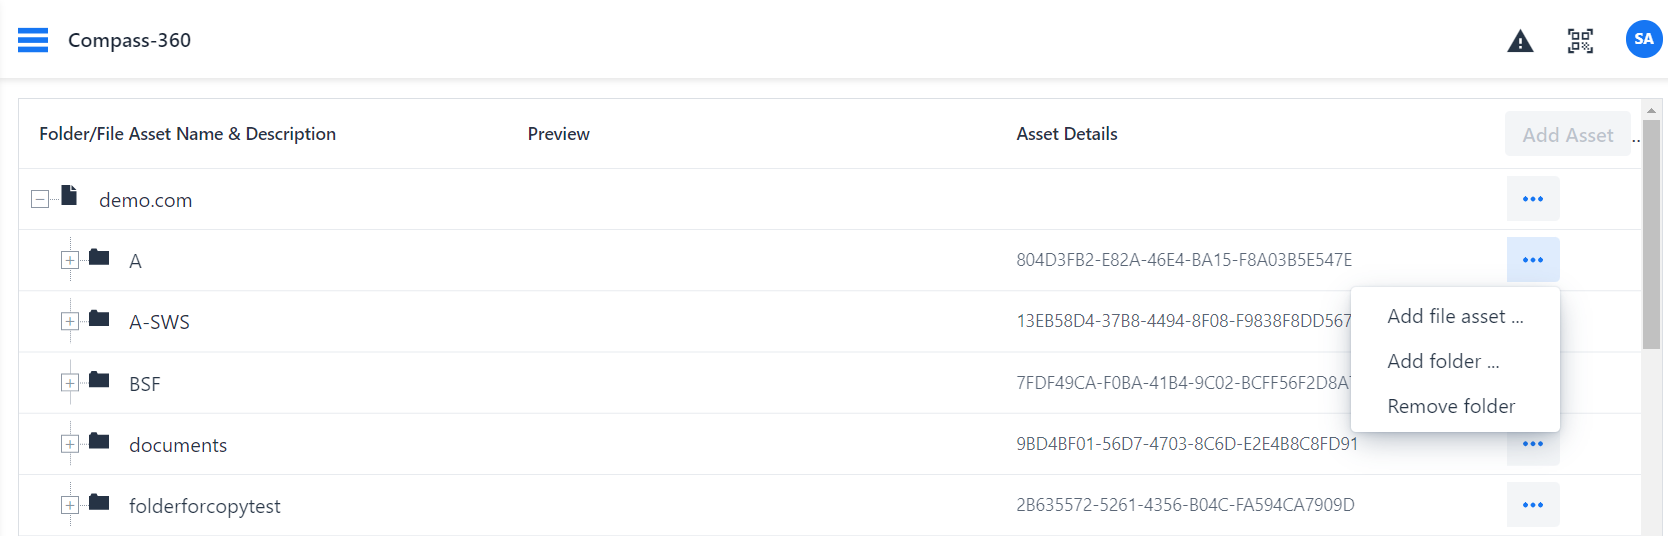Viewport: 1668px width, 536px height.
Task: Choose 'Add file asset ...' from menu
Action: (x=1454, y=317)
